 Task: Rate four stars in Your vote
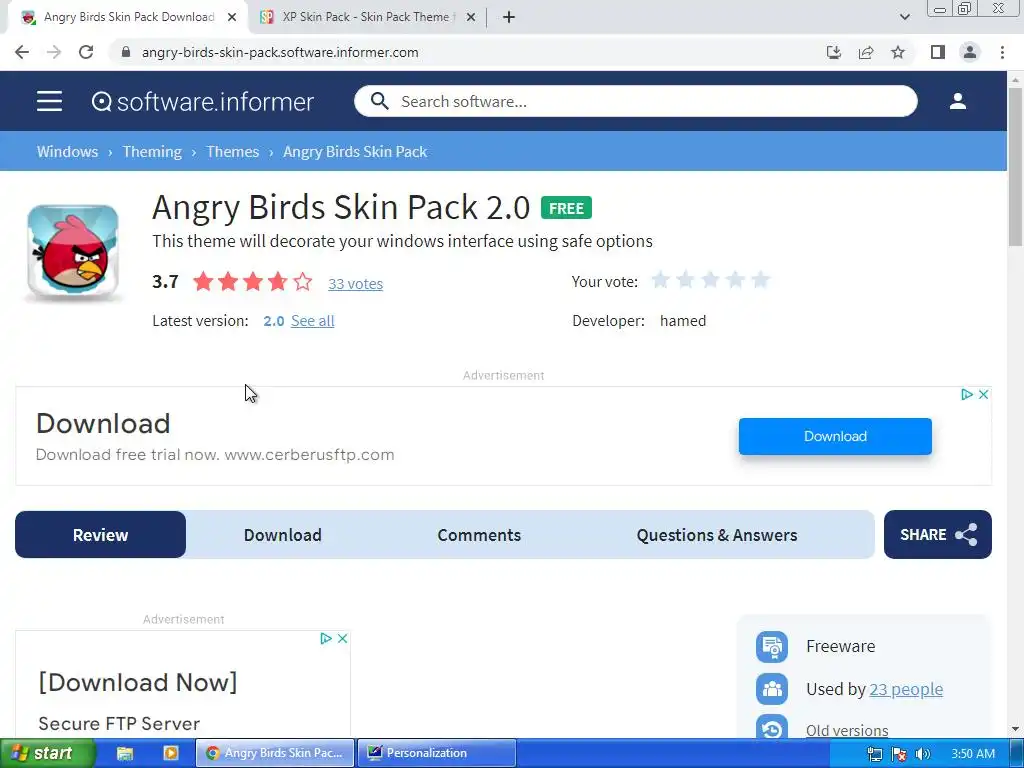tap(735, 281)
